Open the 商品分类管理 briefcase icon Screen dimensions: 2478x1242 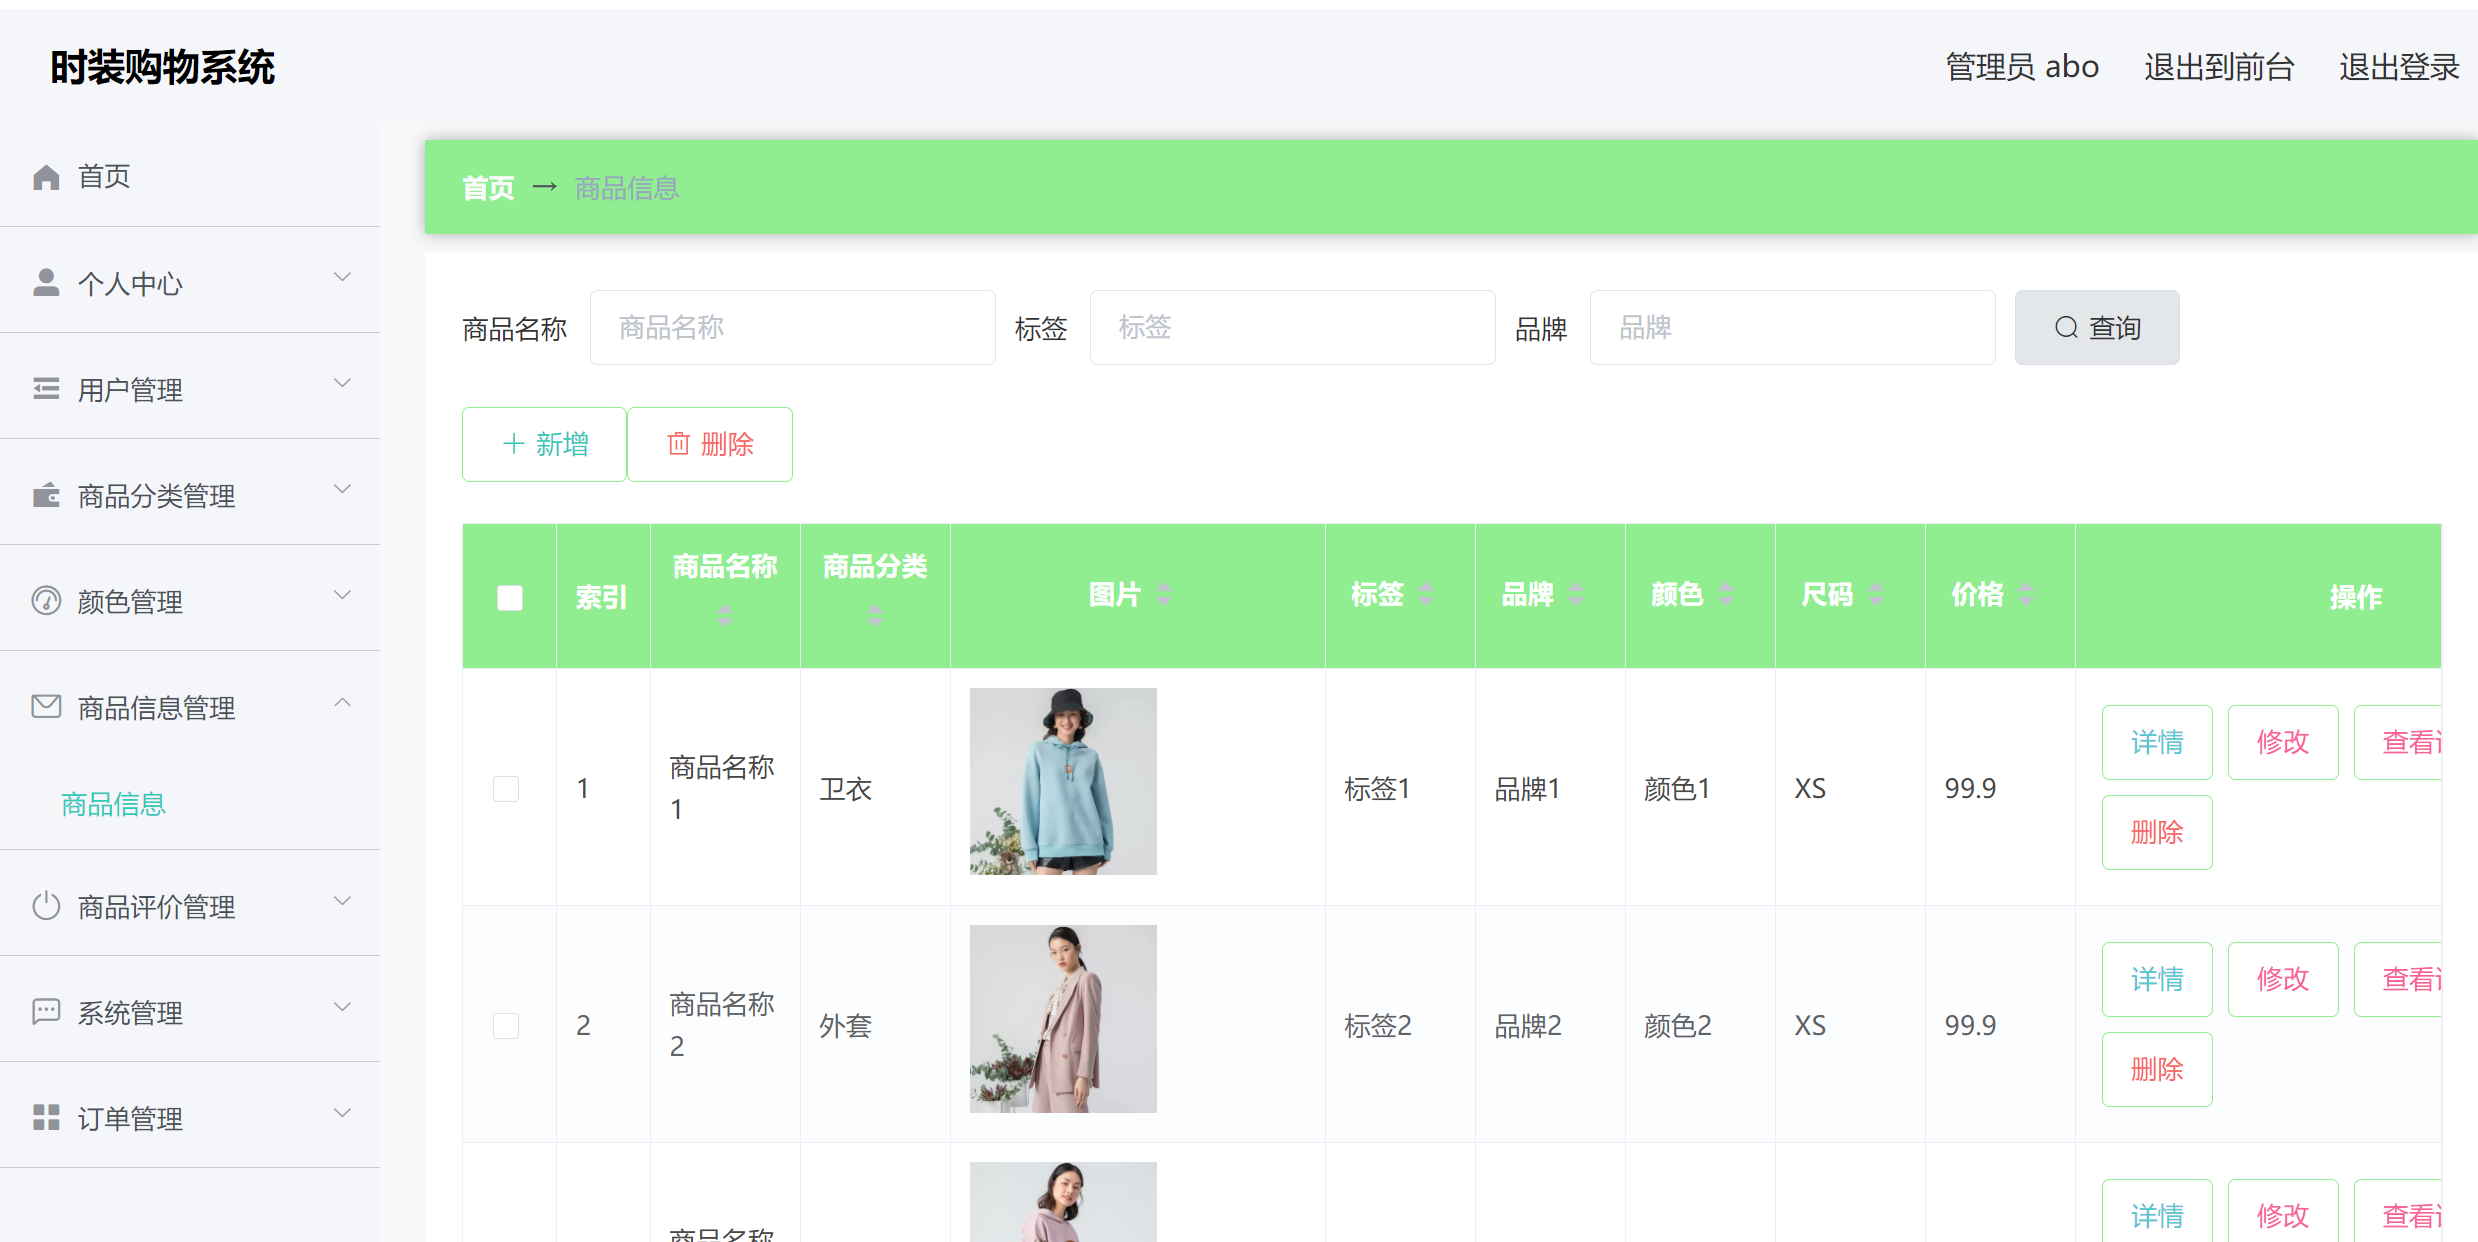tap(46, 494)
